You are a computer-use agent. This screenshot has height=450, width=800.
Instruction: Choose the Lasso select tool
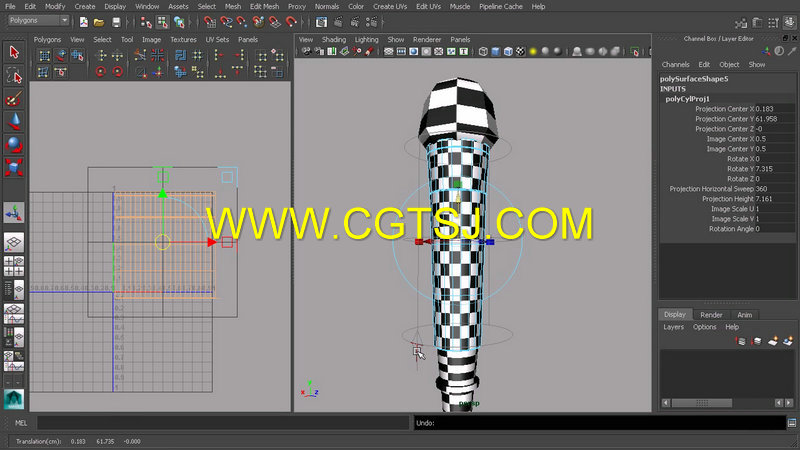click(14, 76)
